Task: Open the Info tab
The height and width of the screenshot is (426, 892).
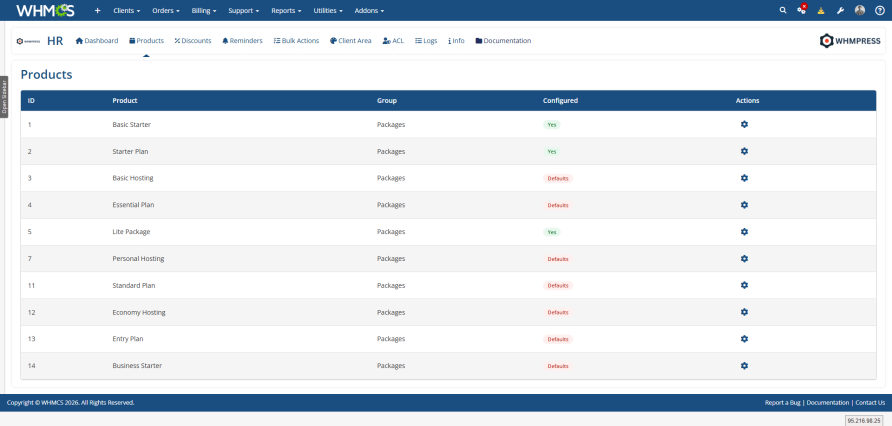Action: (456, 41)
